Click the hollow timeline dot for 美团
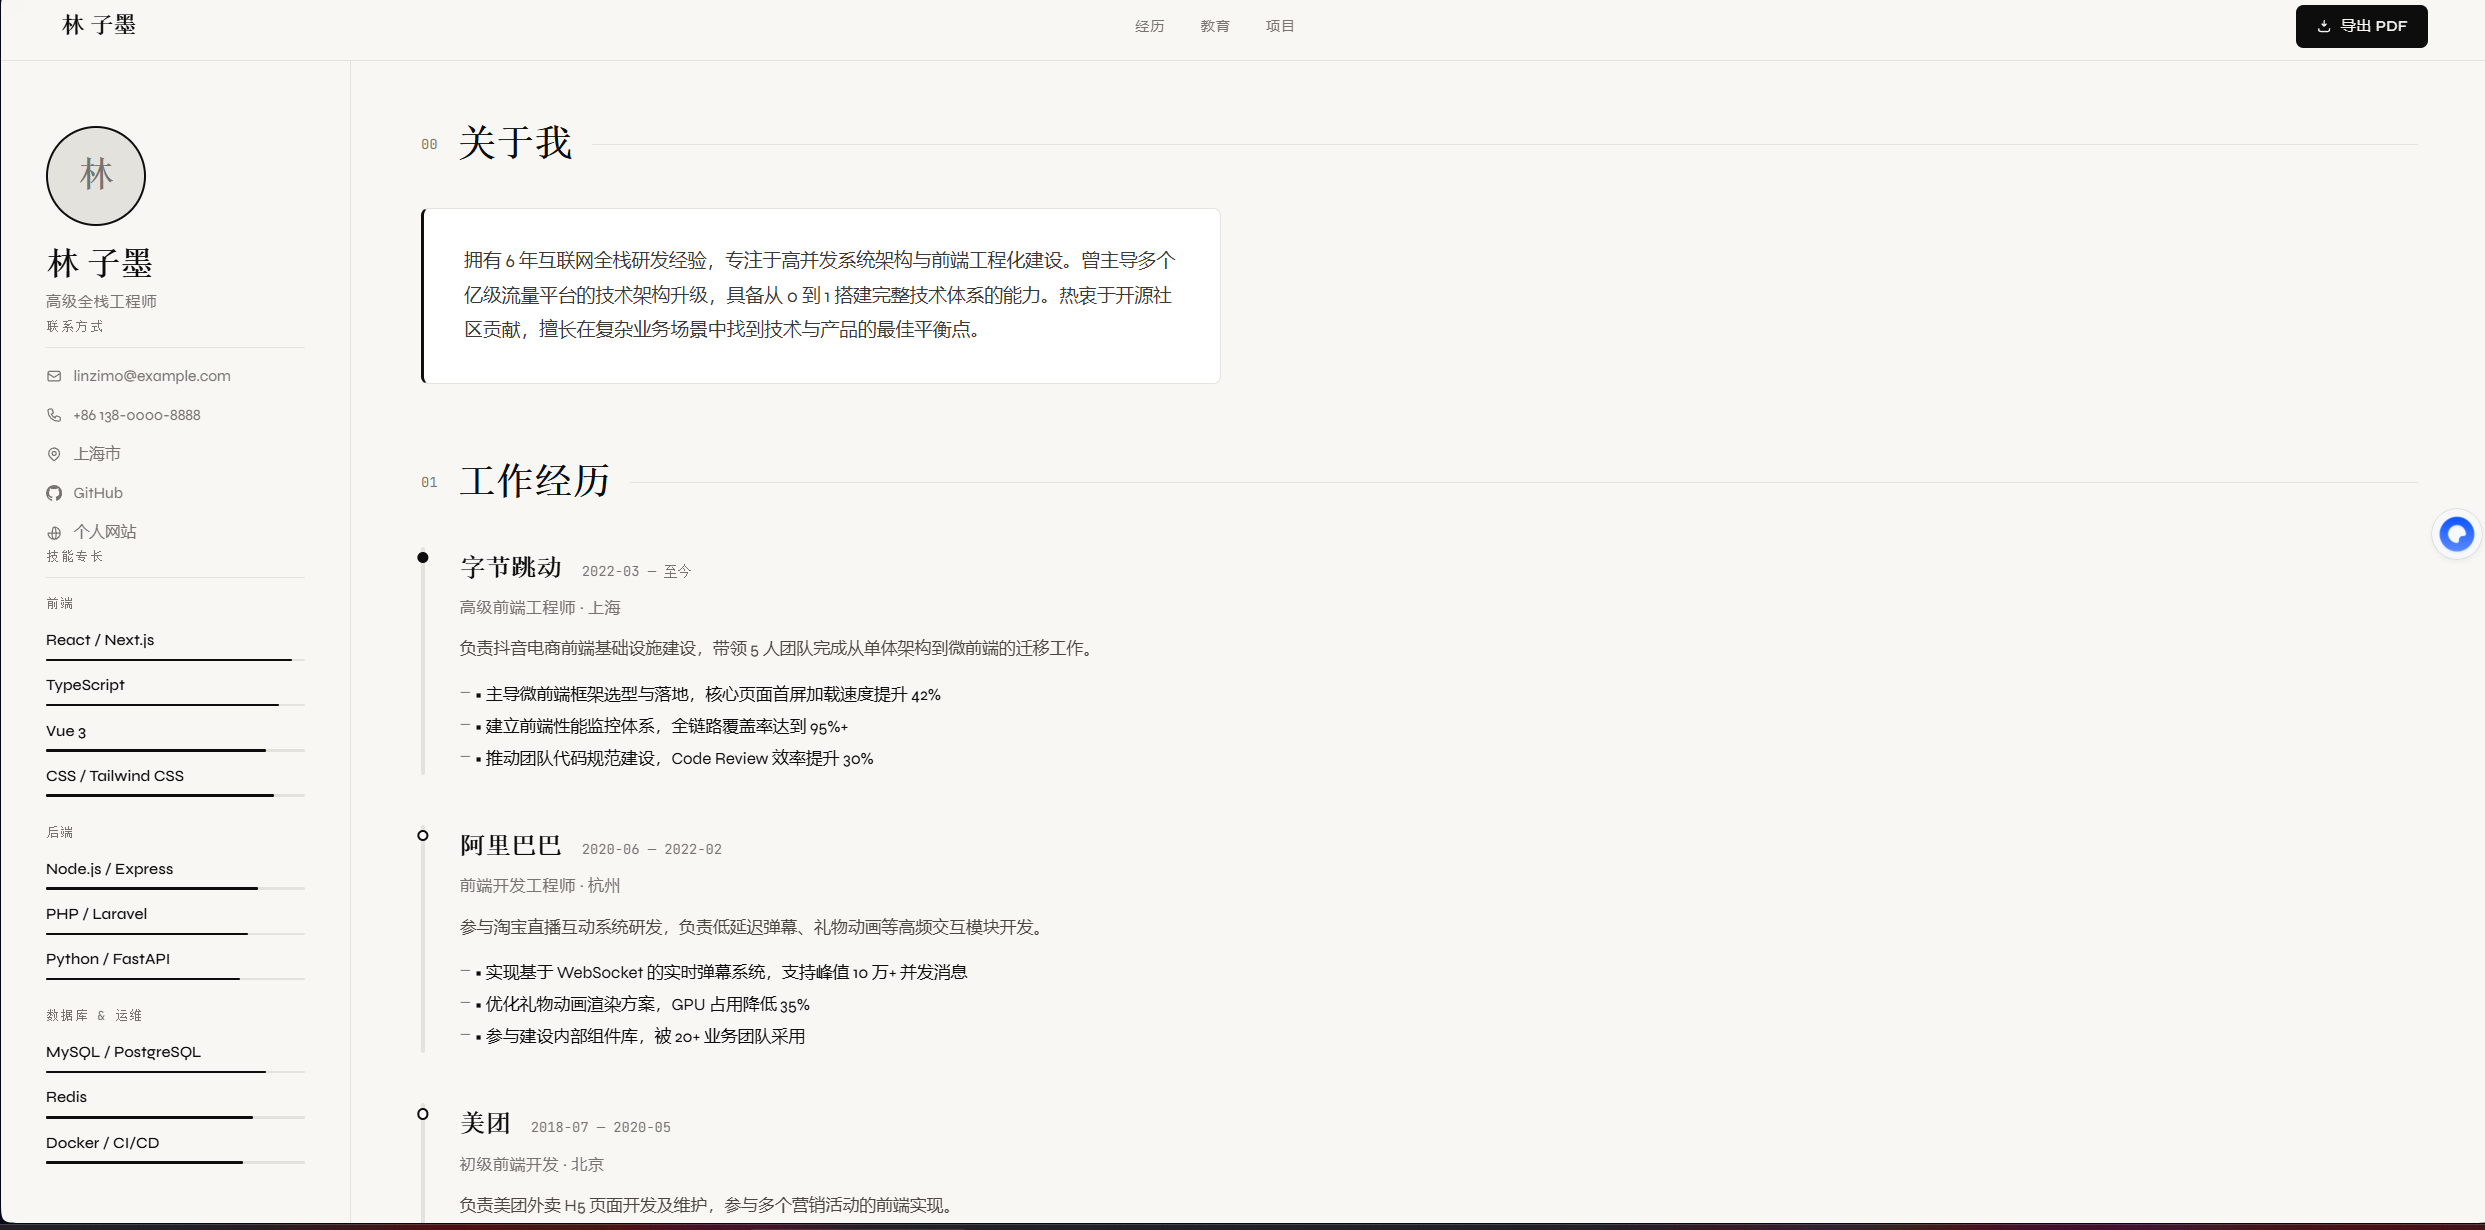Image resolution: width=2485 pixels, height=1230 pixels. tap(423, 1113)
